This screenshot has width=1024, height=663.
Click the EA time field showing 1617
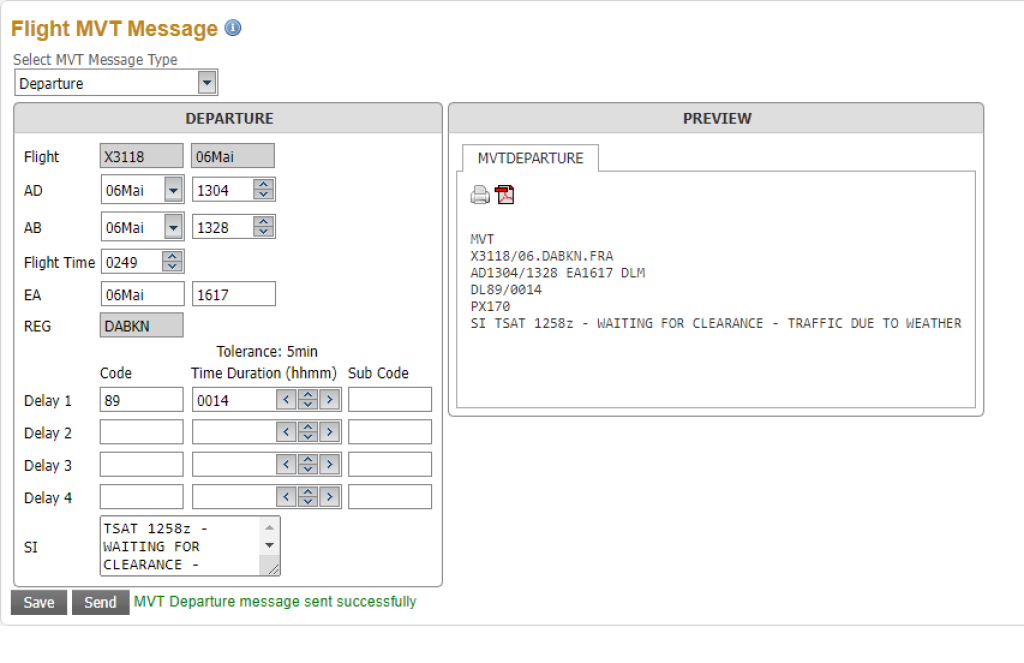pyautogui.click(x=233, y=295)
